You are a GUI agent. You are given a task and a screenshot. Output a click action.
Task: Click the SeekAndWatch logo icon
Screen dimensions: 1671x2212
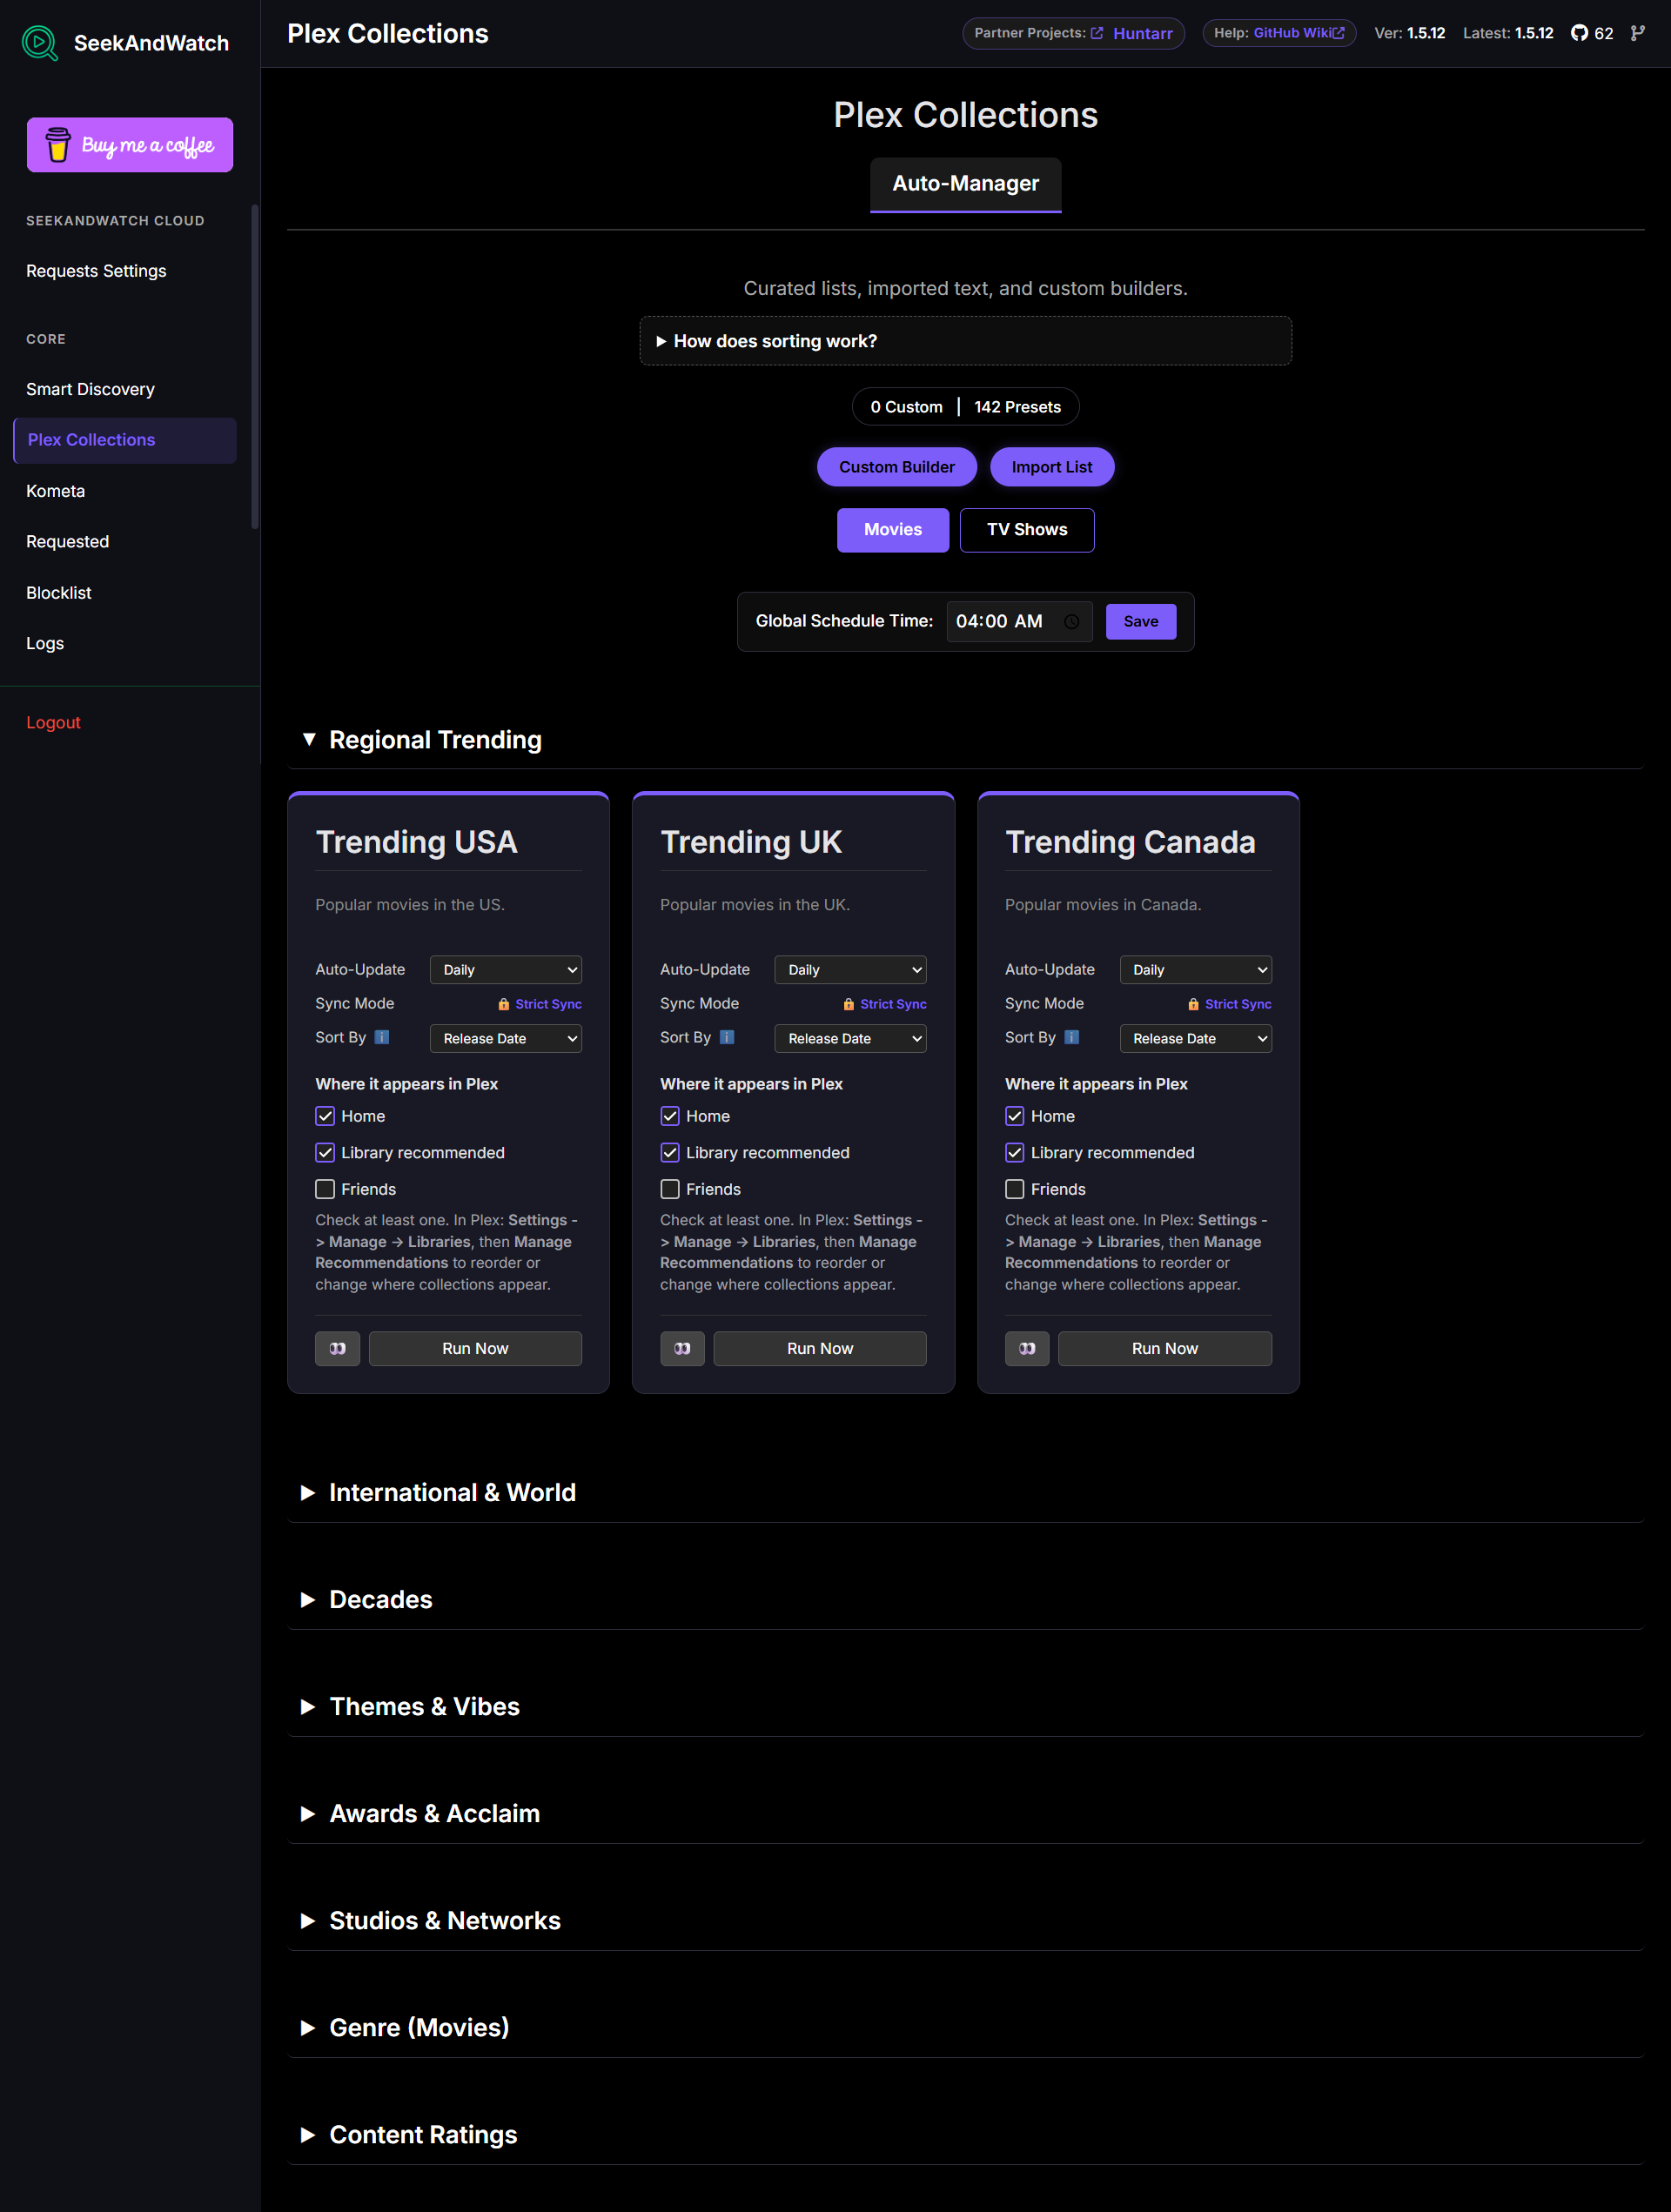click(x=40, y=43)
